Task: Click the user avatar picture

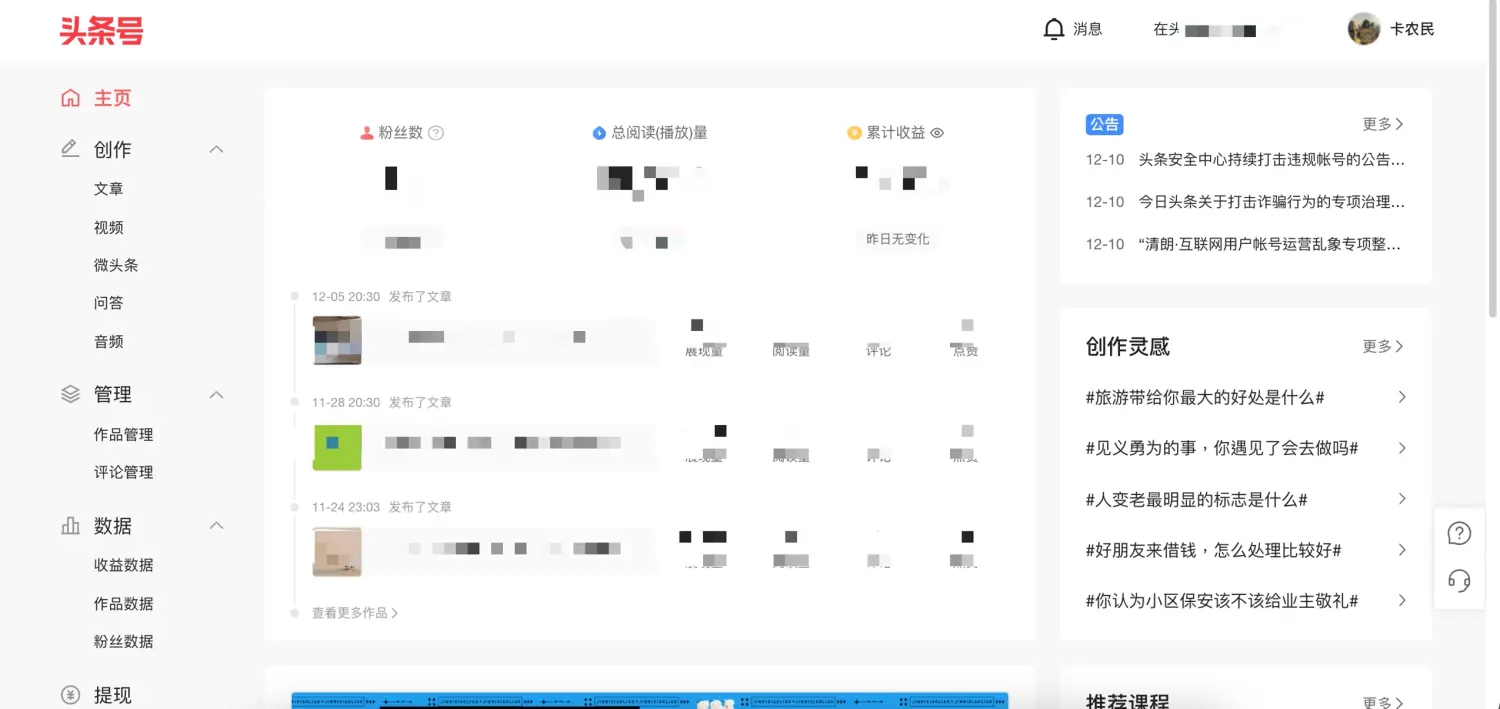Action: tap(1363, 29)
